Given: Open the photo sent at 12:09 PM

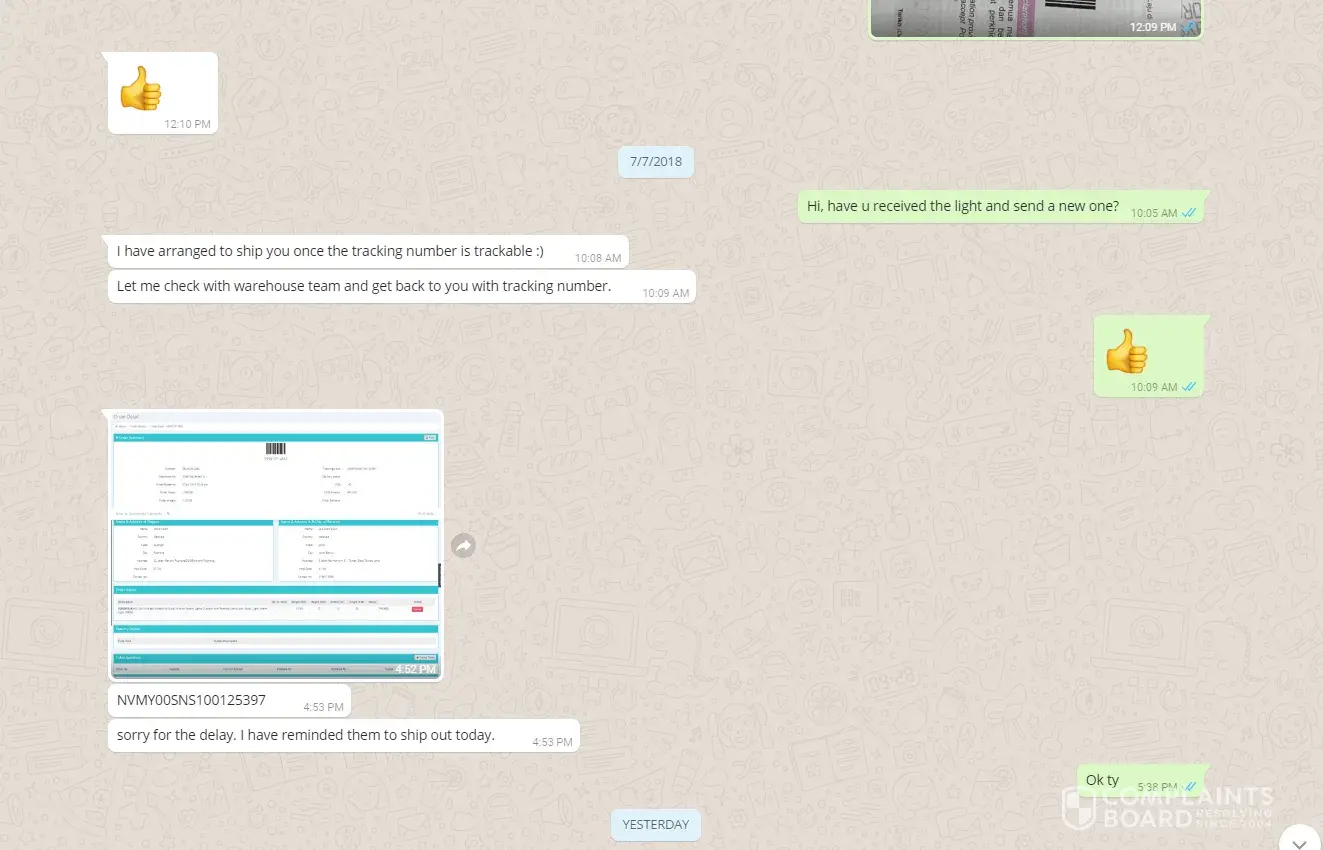Looking at the screenshot, I should pos(1035,19).
